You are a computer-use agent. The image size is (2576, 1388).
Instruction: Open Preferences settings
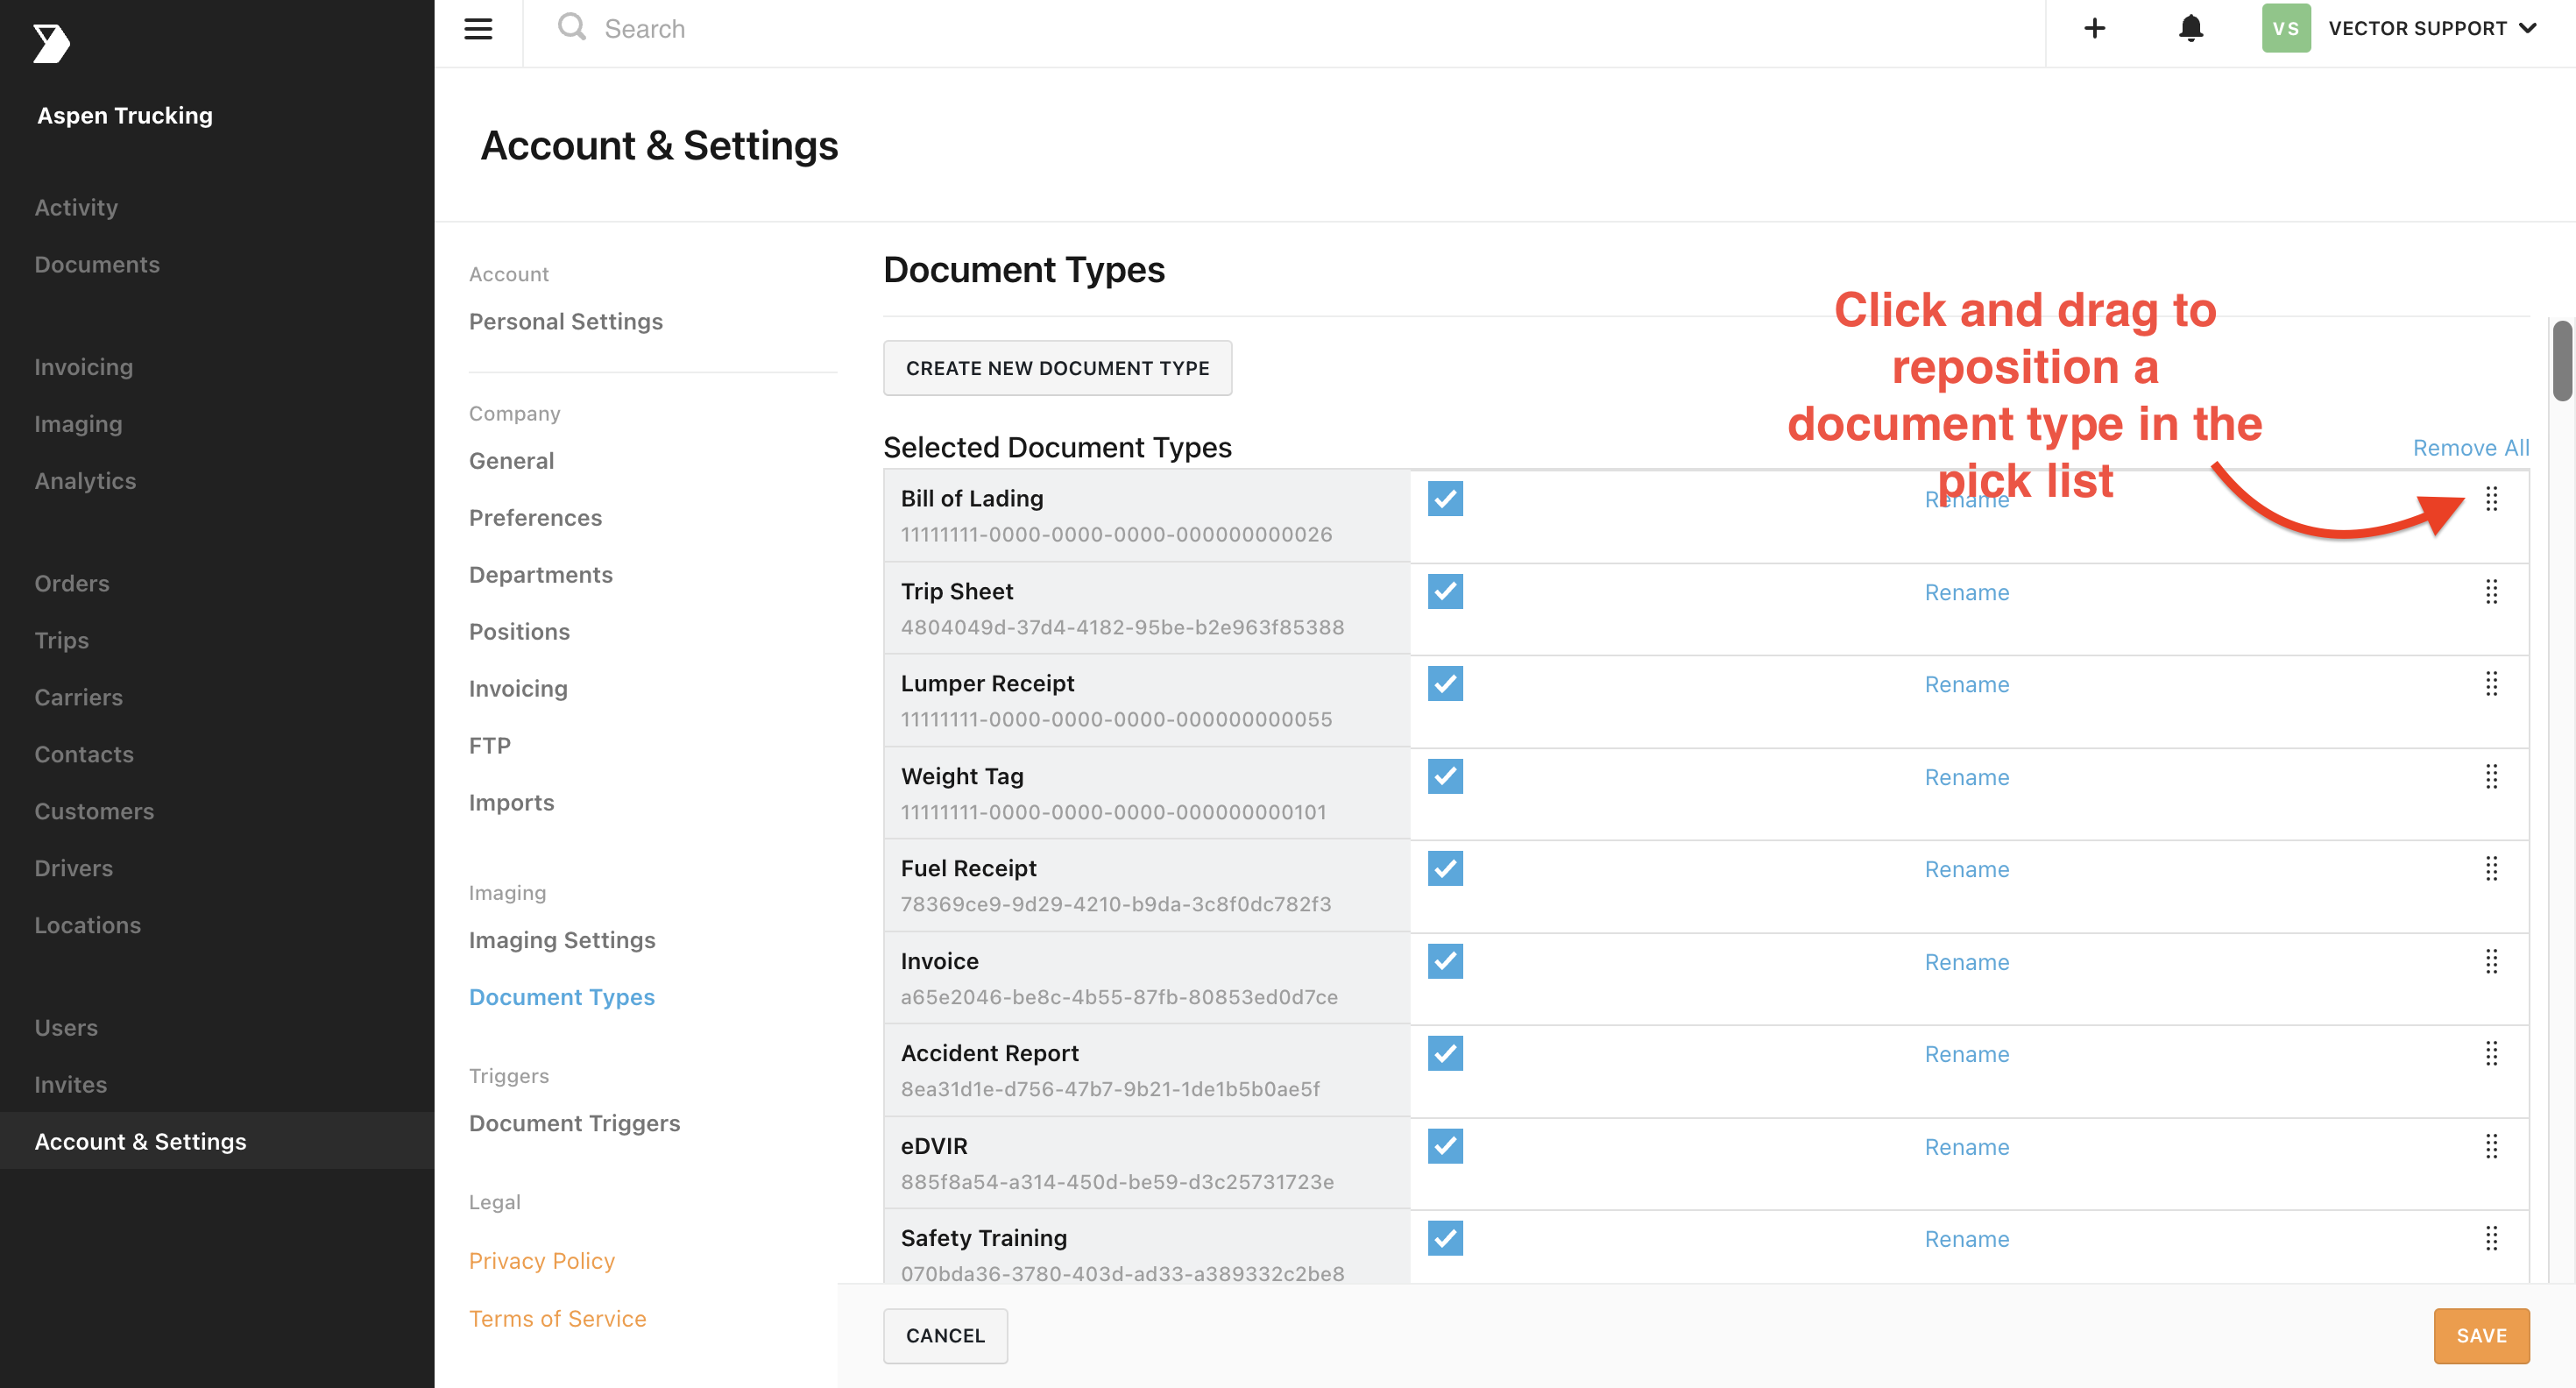tap(536, 518)
